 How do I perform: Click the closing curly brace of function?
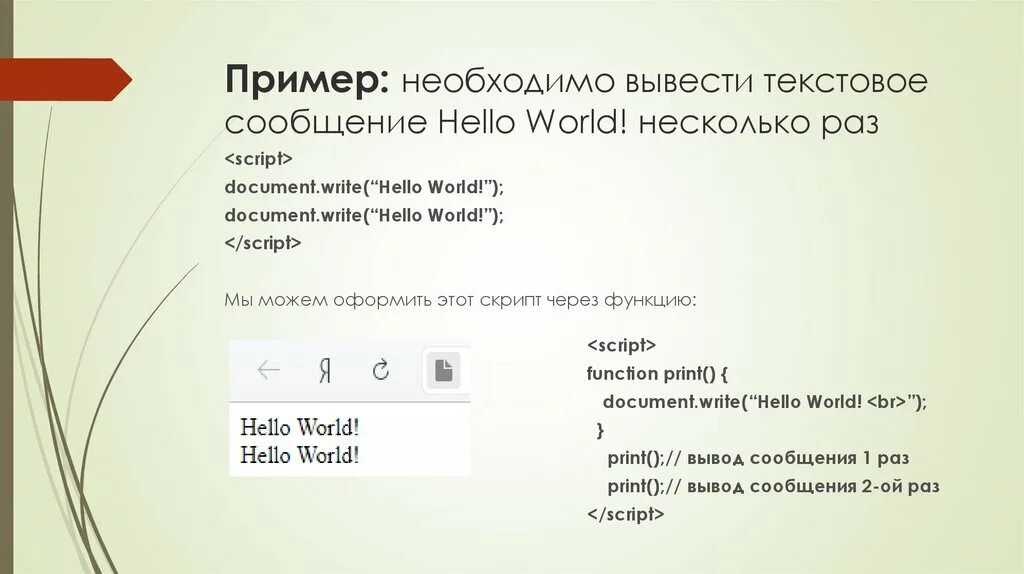tap(600, 430)
